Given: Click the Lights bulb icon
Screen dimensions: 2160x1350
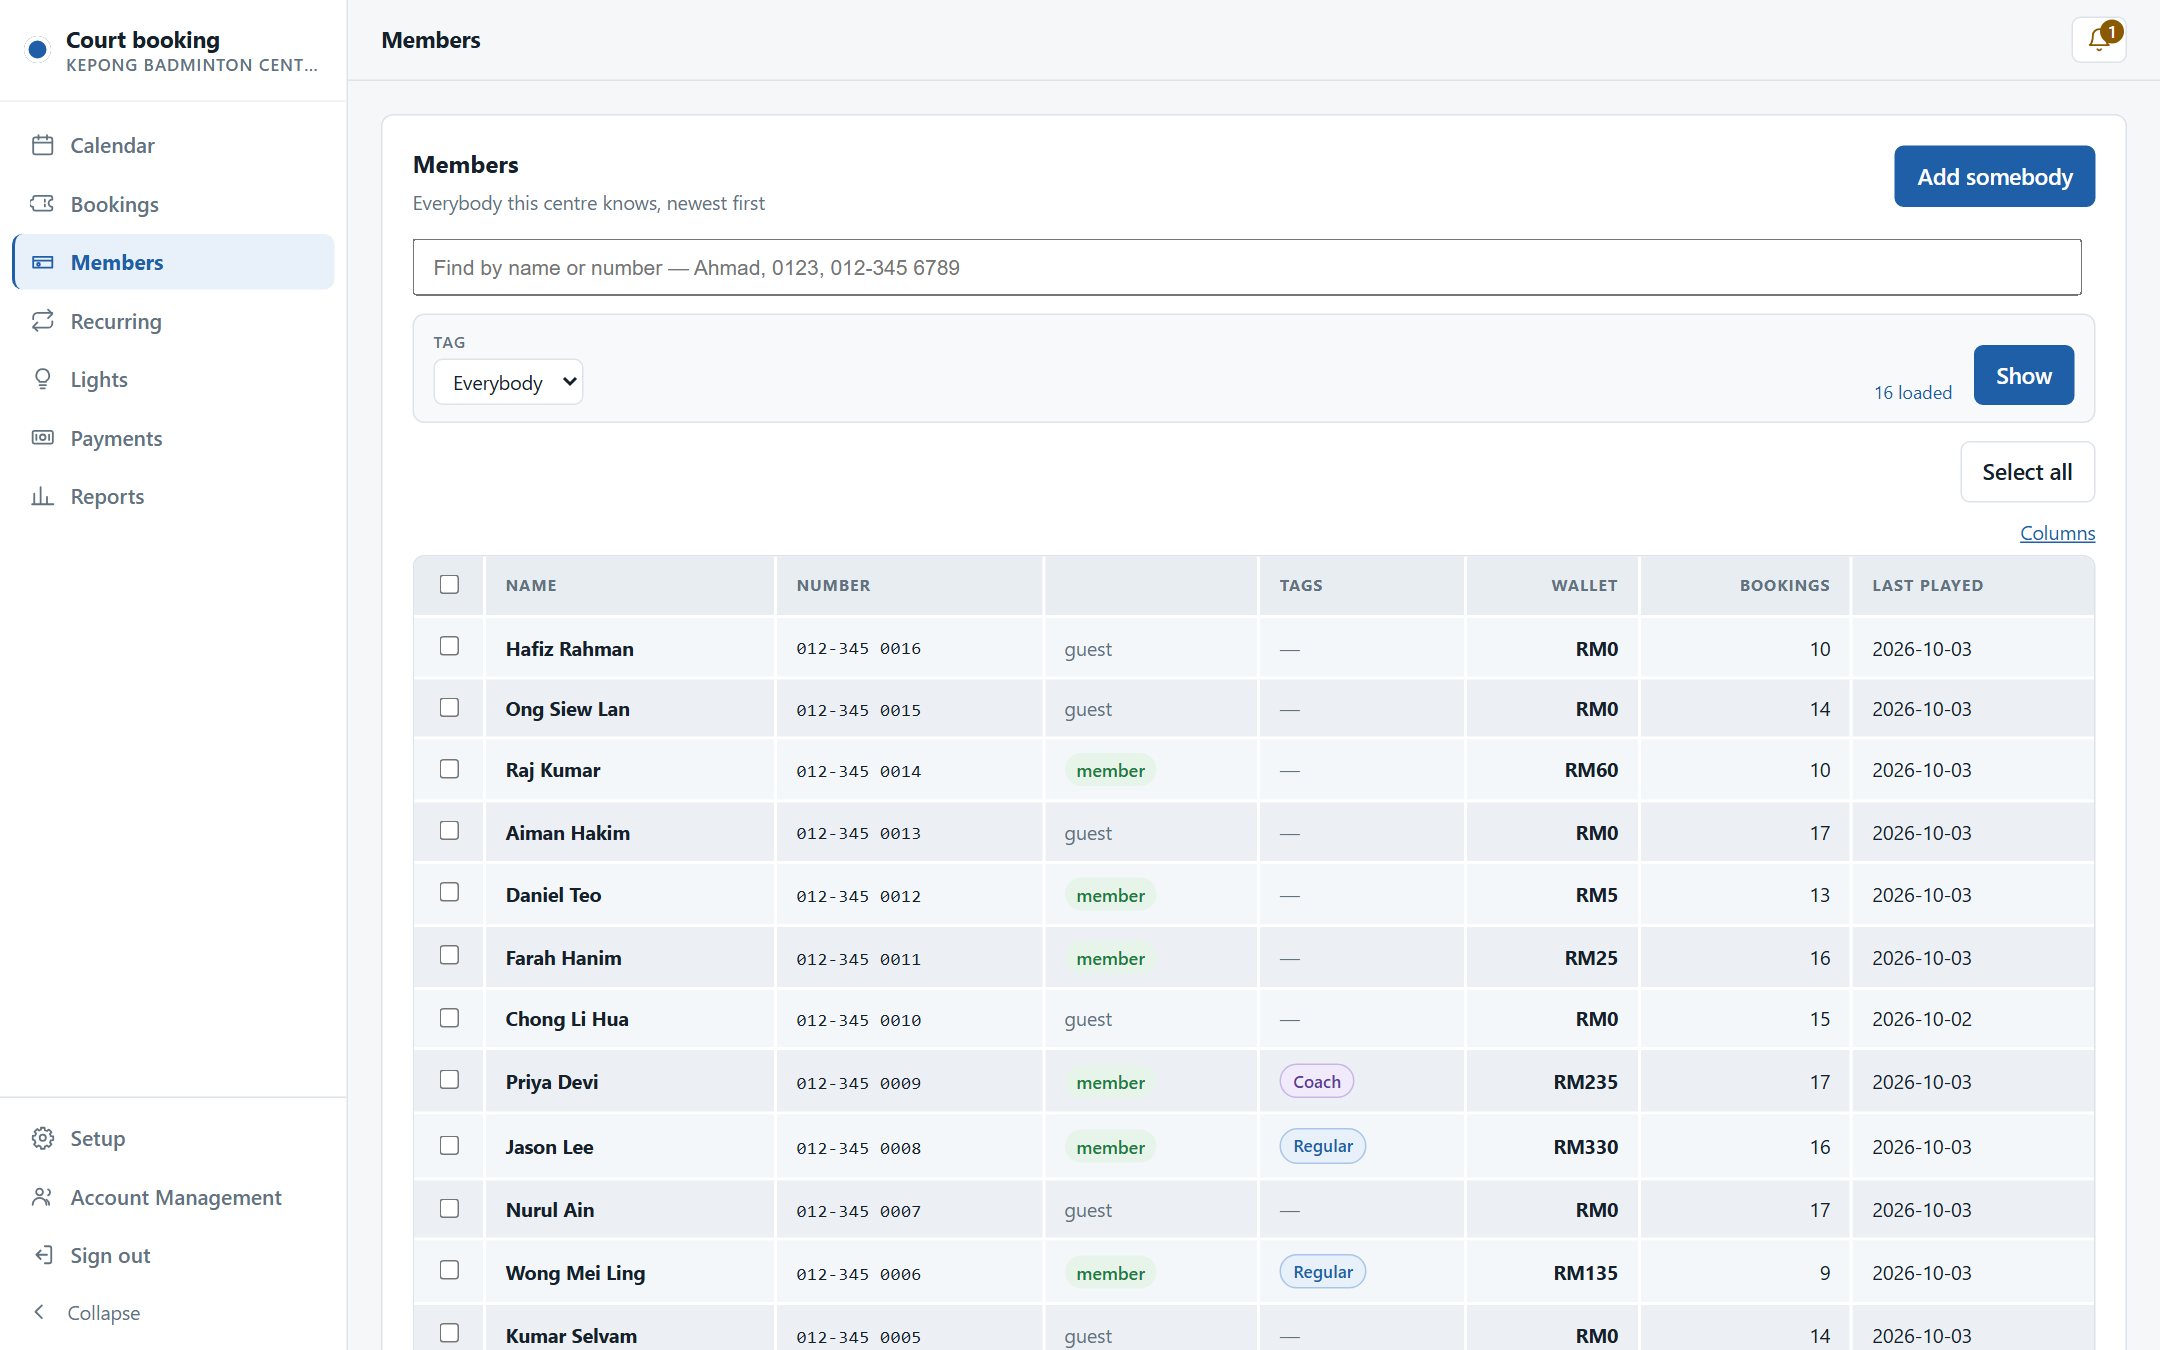Looking at the screenshot, I should [x=42, y=379].
